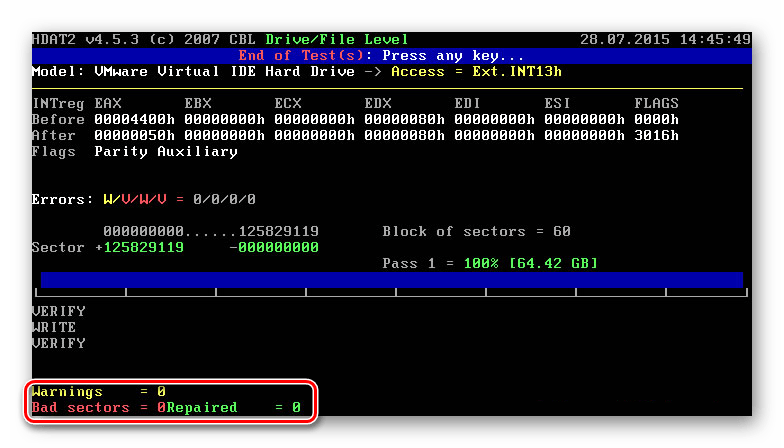Click the errors count '0/0/0/0'
This screenshot has height=448, width=784.
(224, 200)
